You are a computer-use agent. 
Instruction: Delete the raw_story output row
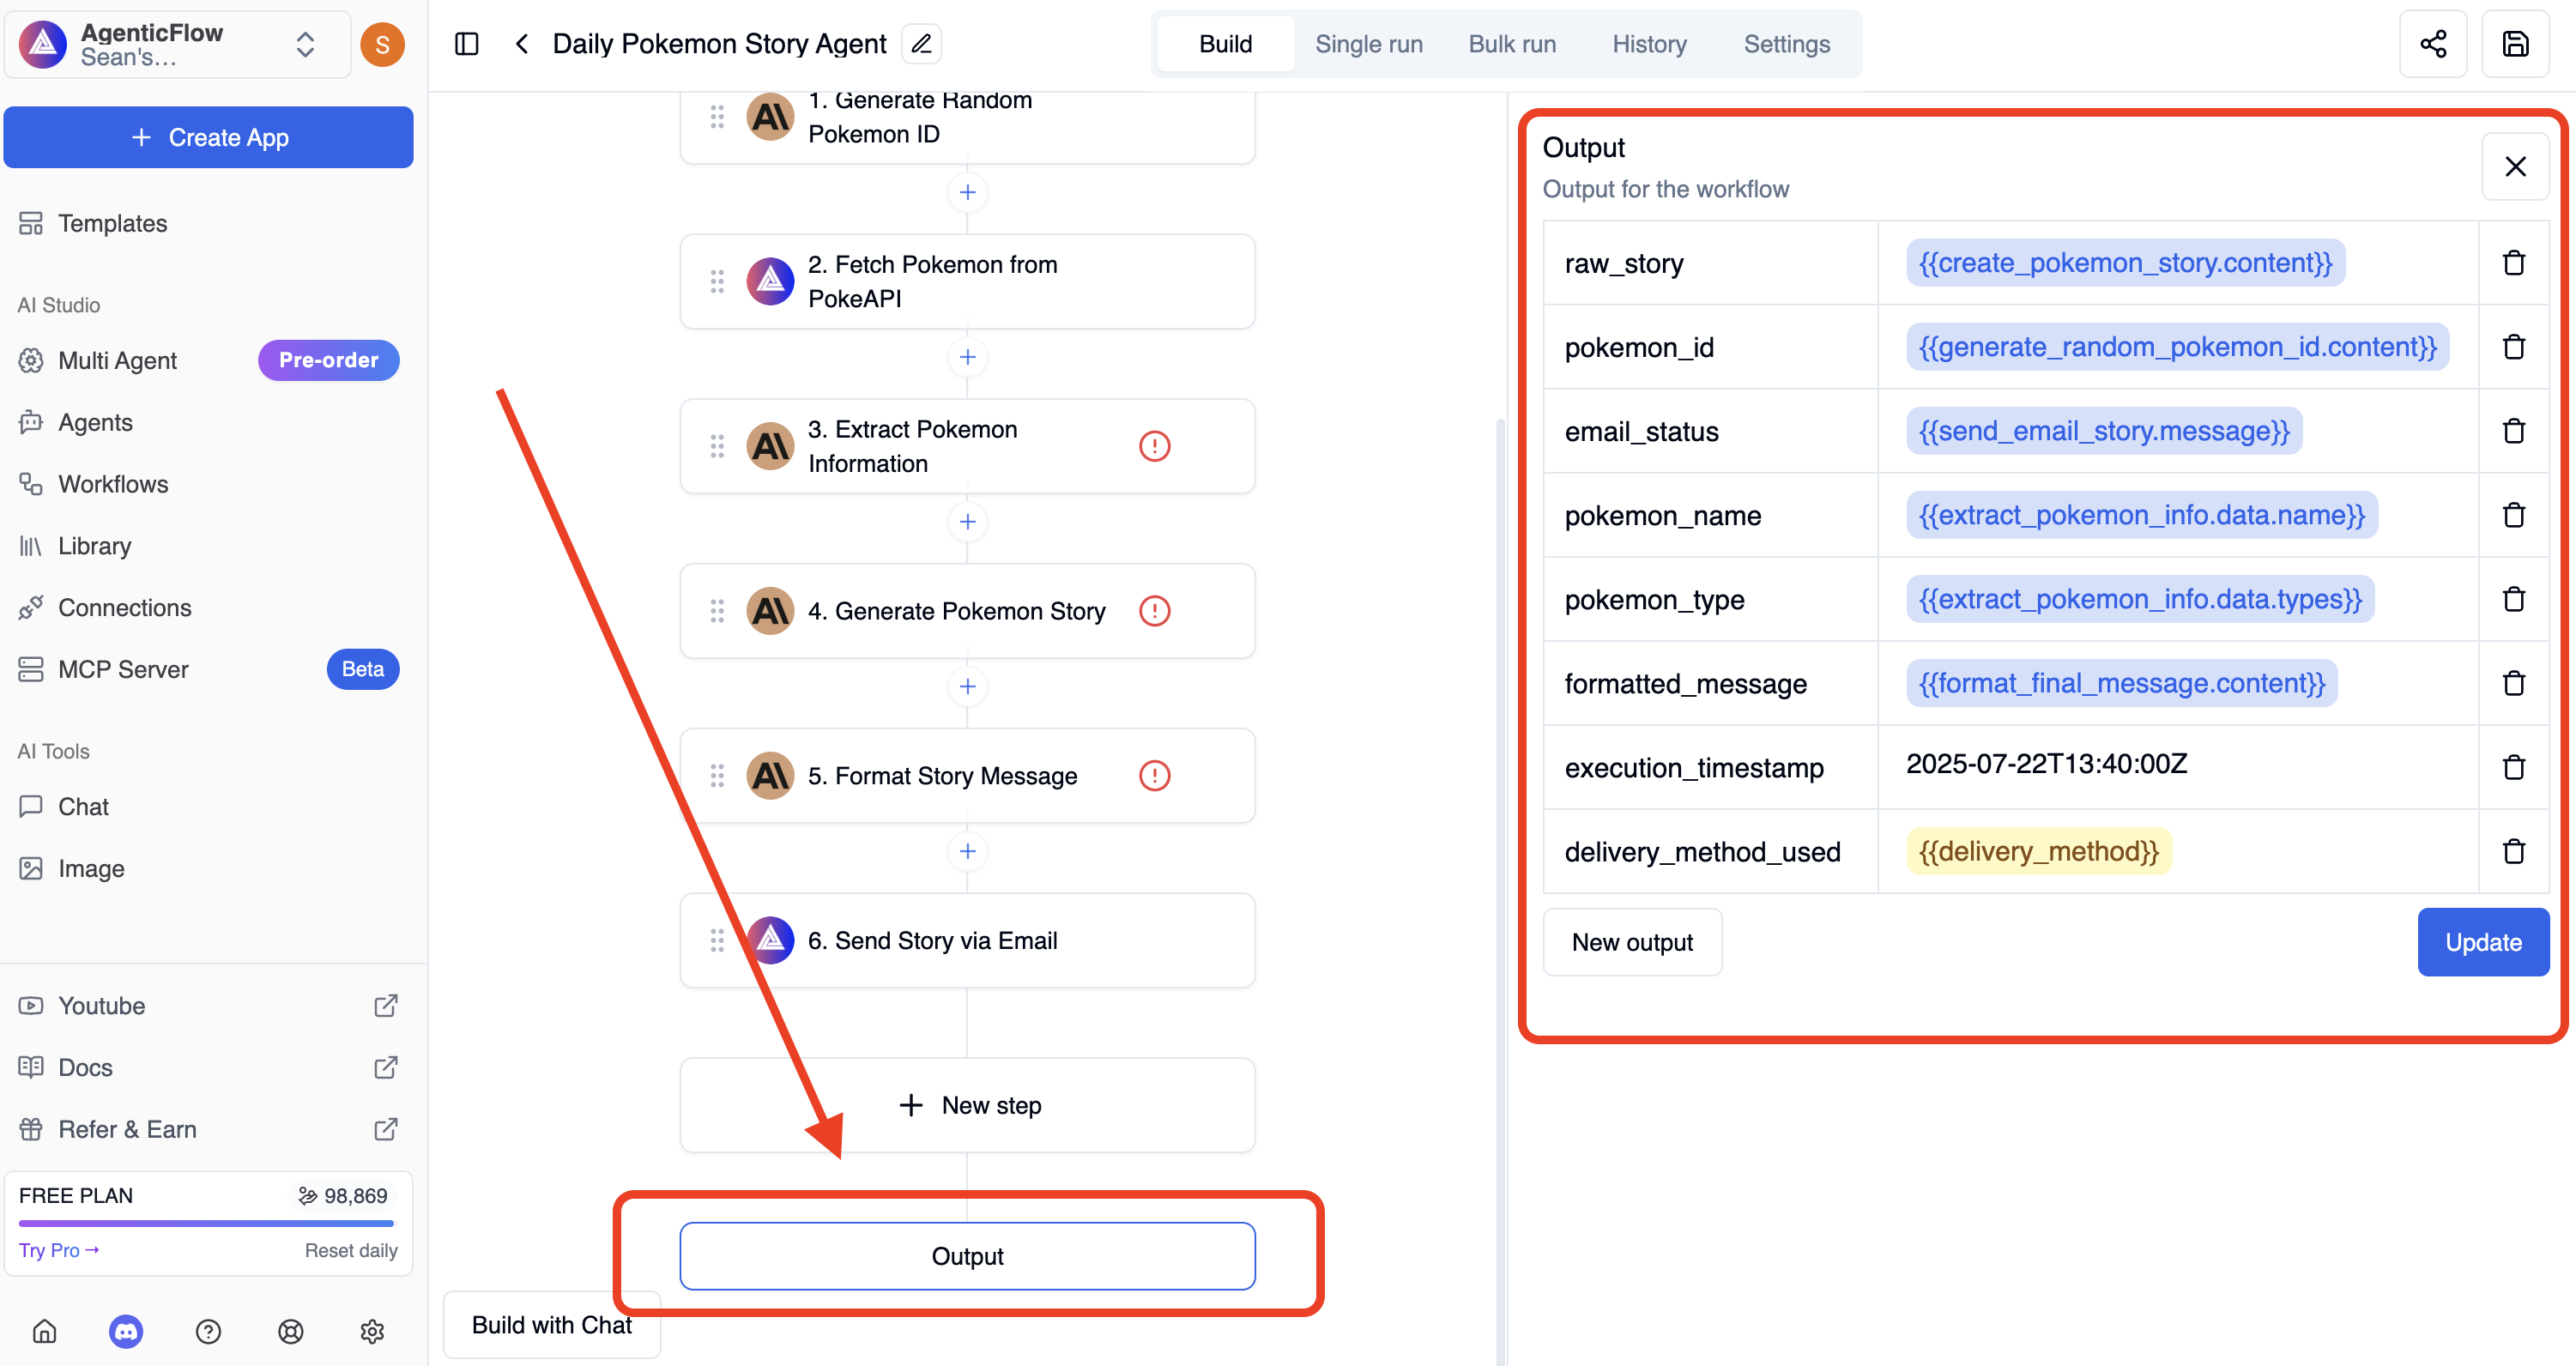pyautogui.click(x=2513, y=263)
